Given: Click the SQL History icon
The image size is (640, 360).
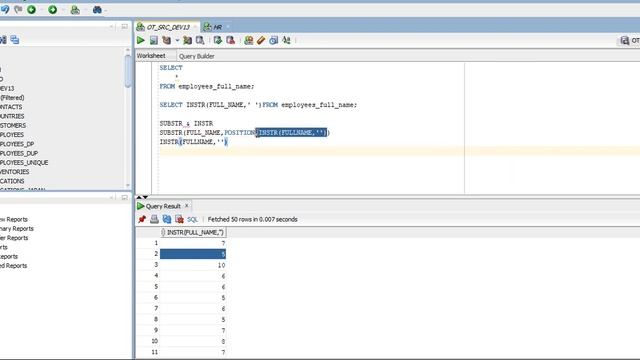Looking at the screenshot, I should click(273, 40).
